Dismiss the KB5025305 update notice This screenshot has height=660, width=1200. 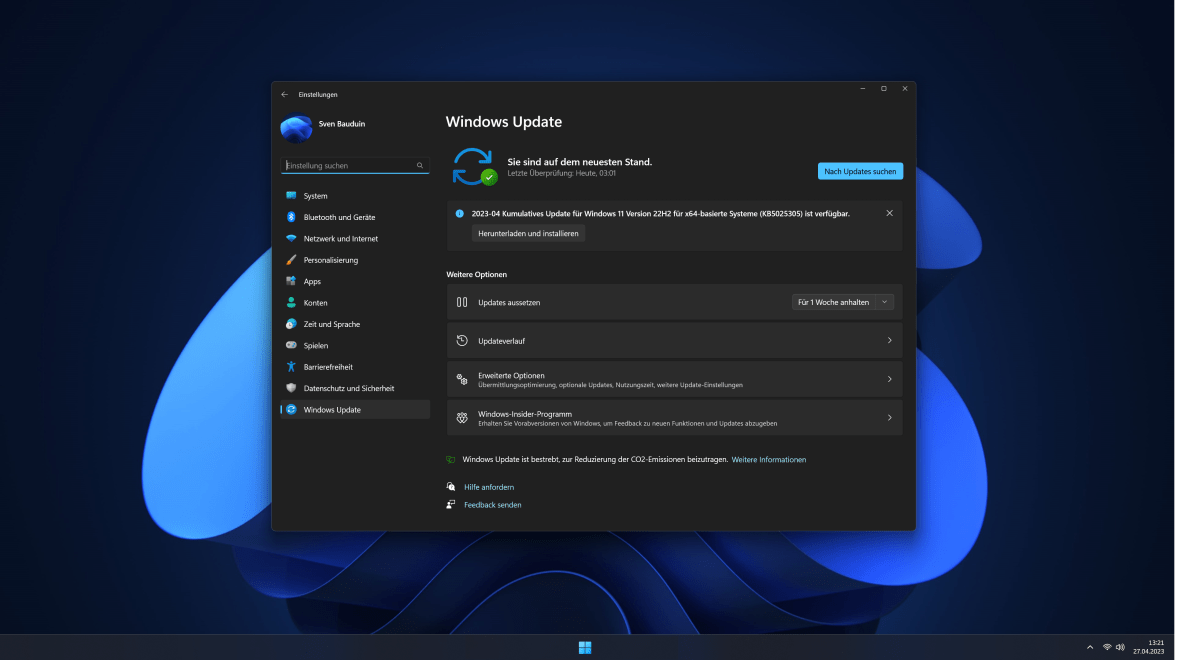coord(890,213)
